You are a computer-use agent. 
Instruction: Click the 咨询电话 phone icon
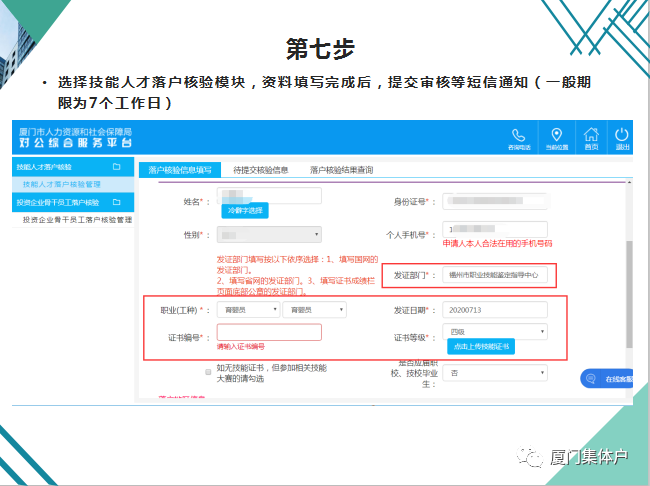click(518, 136)
